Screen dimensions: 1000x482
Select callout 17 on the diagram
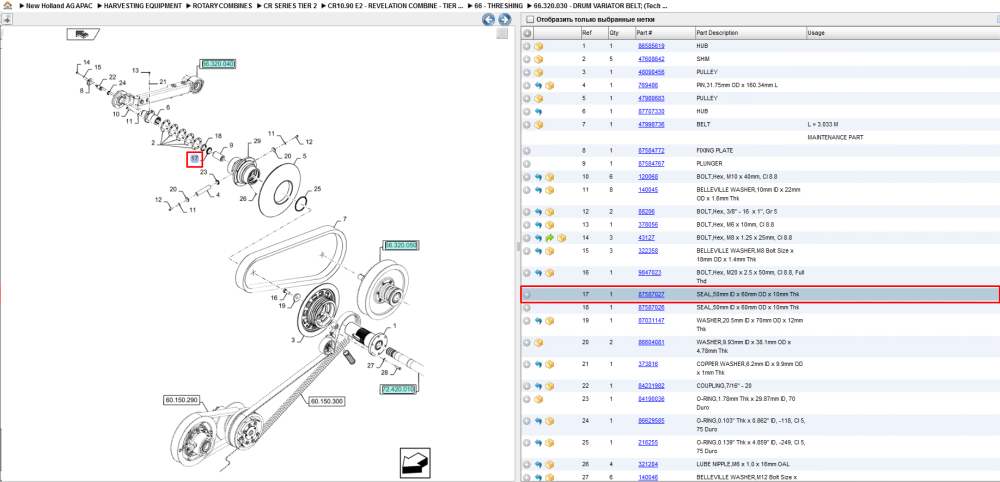(x=195, y=159)
